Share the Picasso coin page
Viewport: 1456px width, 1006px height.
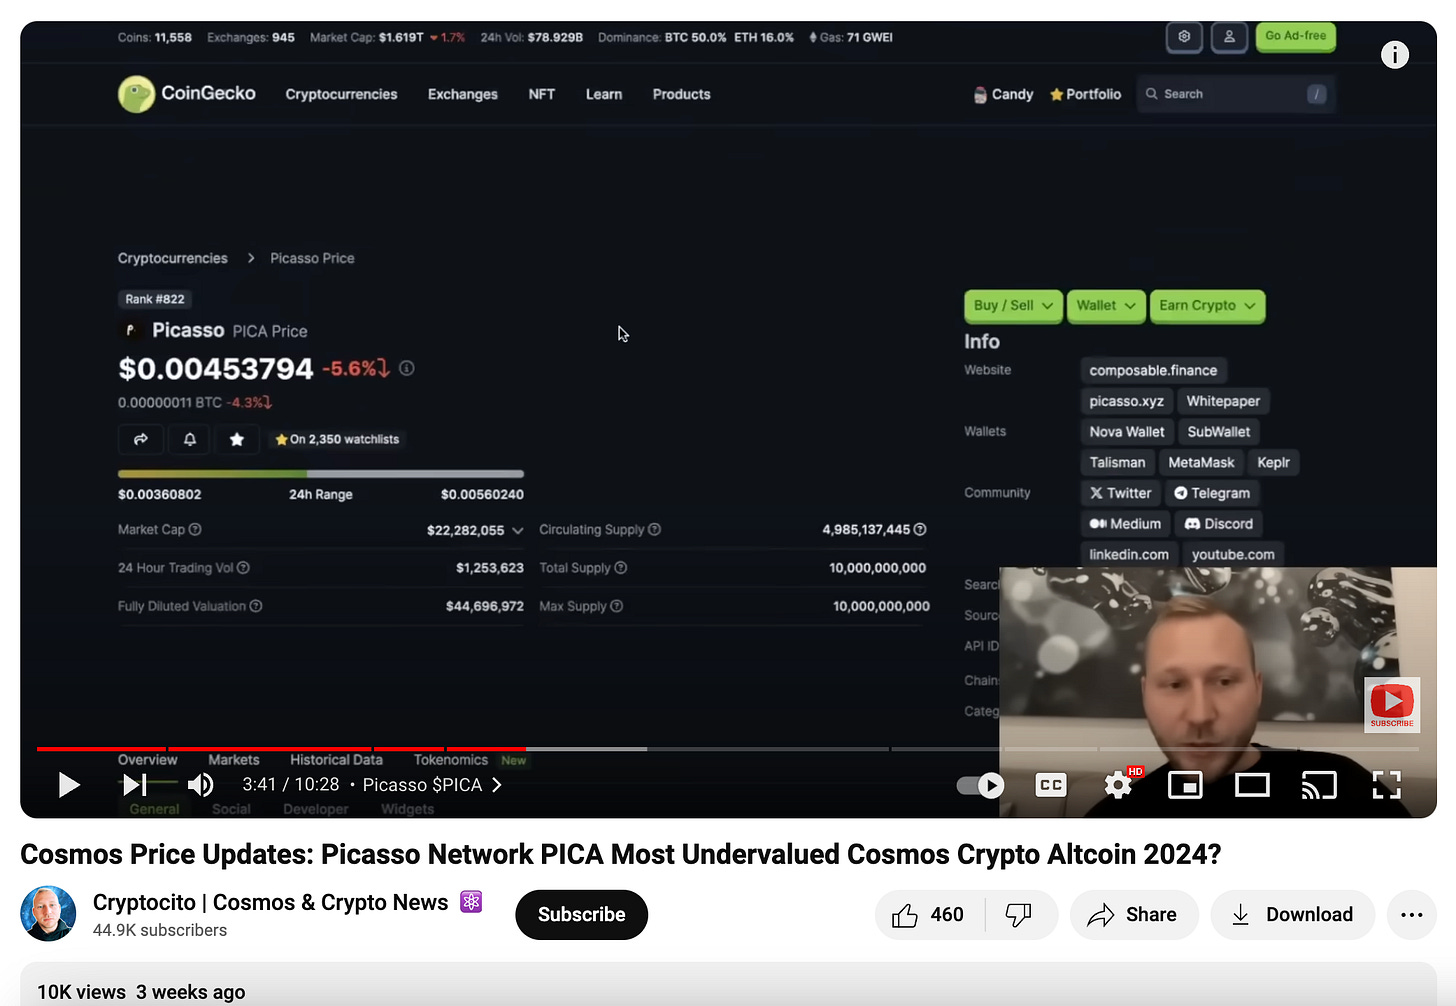click(141, 439)
